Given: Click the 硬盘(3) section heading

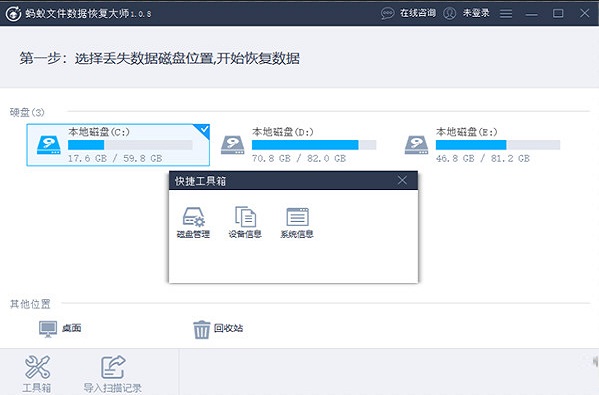Looking at the screenshot, I should [27, 112].
